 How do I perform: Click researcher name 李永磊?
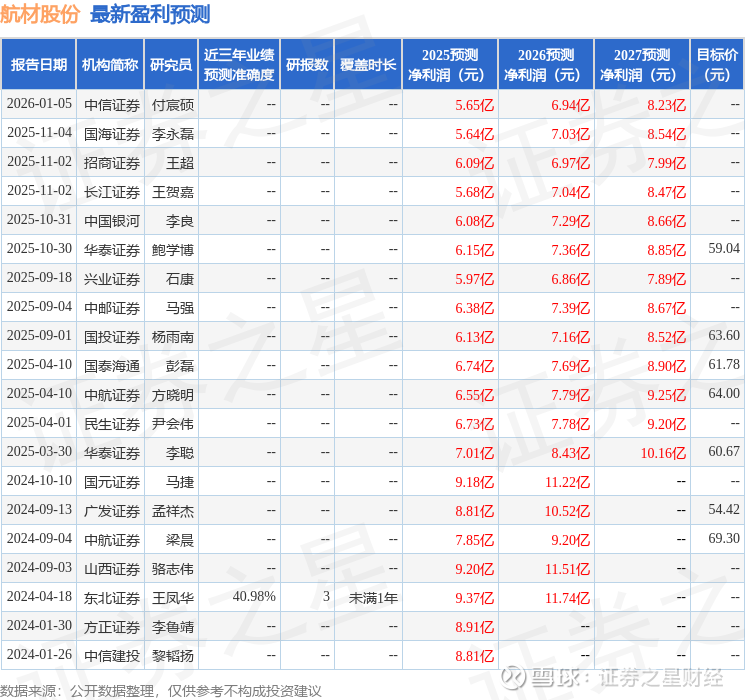172,134
